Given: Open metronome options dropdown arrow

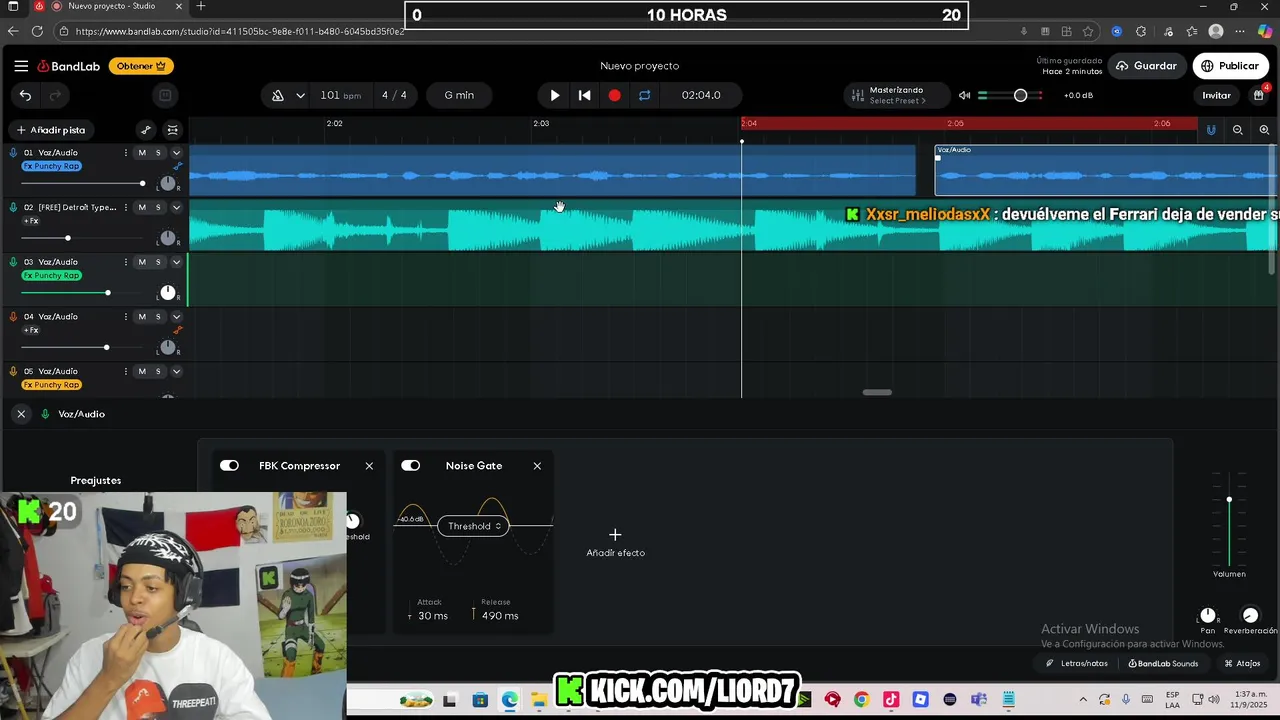Looking at the screenshot, I should (x=300, y=95).
